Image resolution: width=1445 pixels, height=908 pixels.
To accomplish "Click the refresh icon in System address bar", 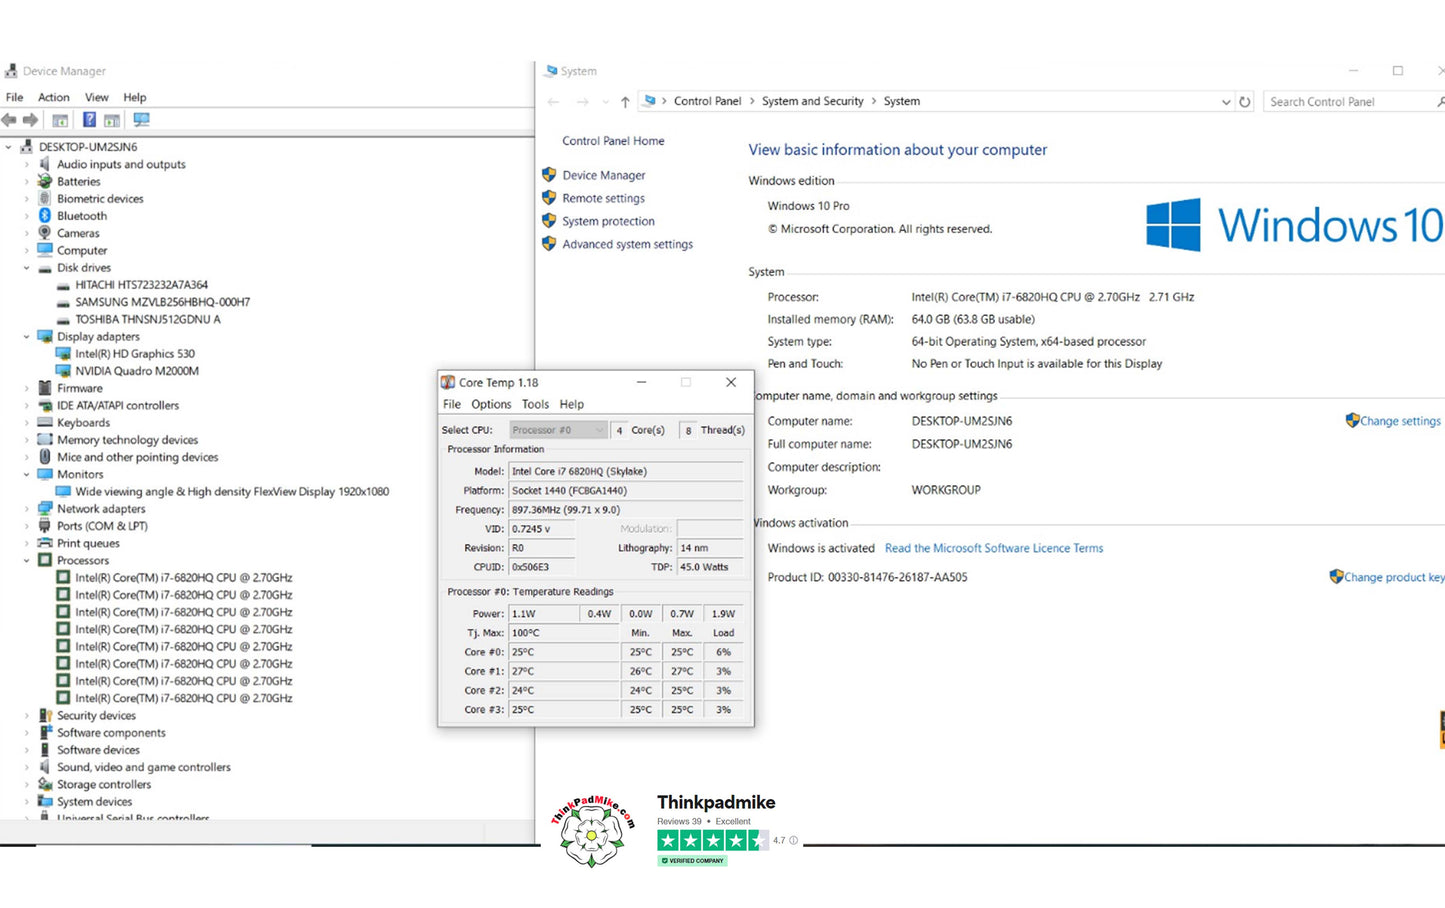I will coord(1245,102).
